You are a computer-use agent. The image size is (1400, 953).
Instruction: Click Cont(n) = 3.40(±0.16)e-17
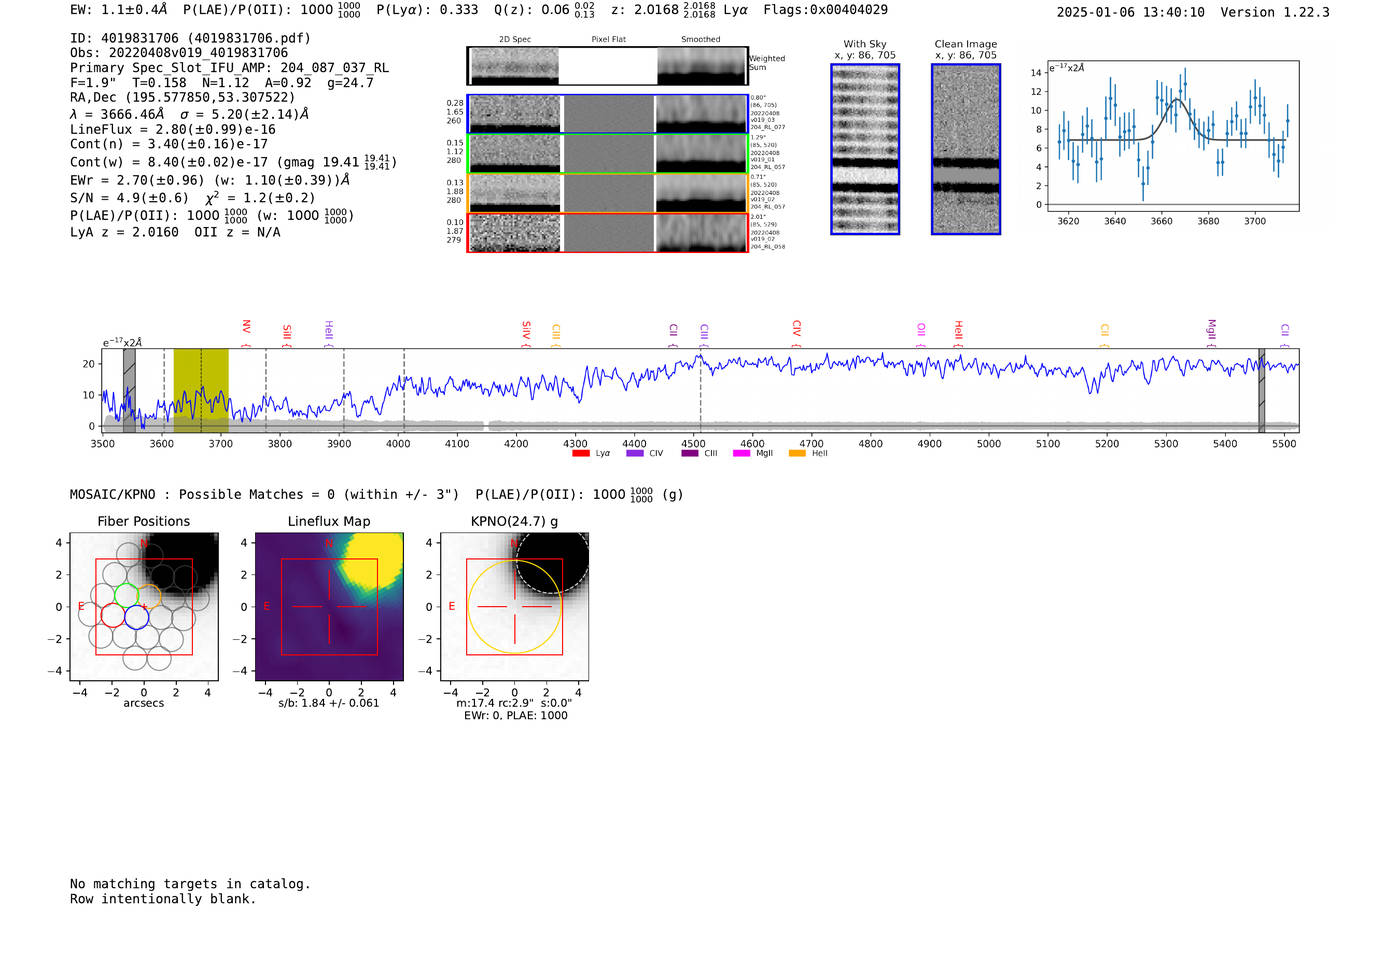[169, 144]
